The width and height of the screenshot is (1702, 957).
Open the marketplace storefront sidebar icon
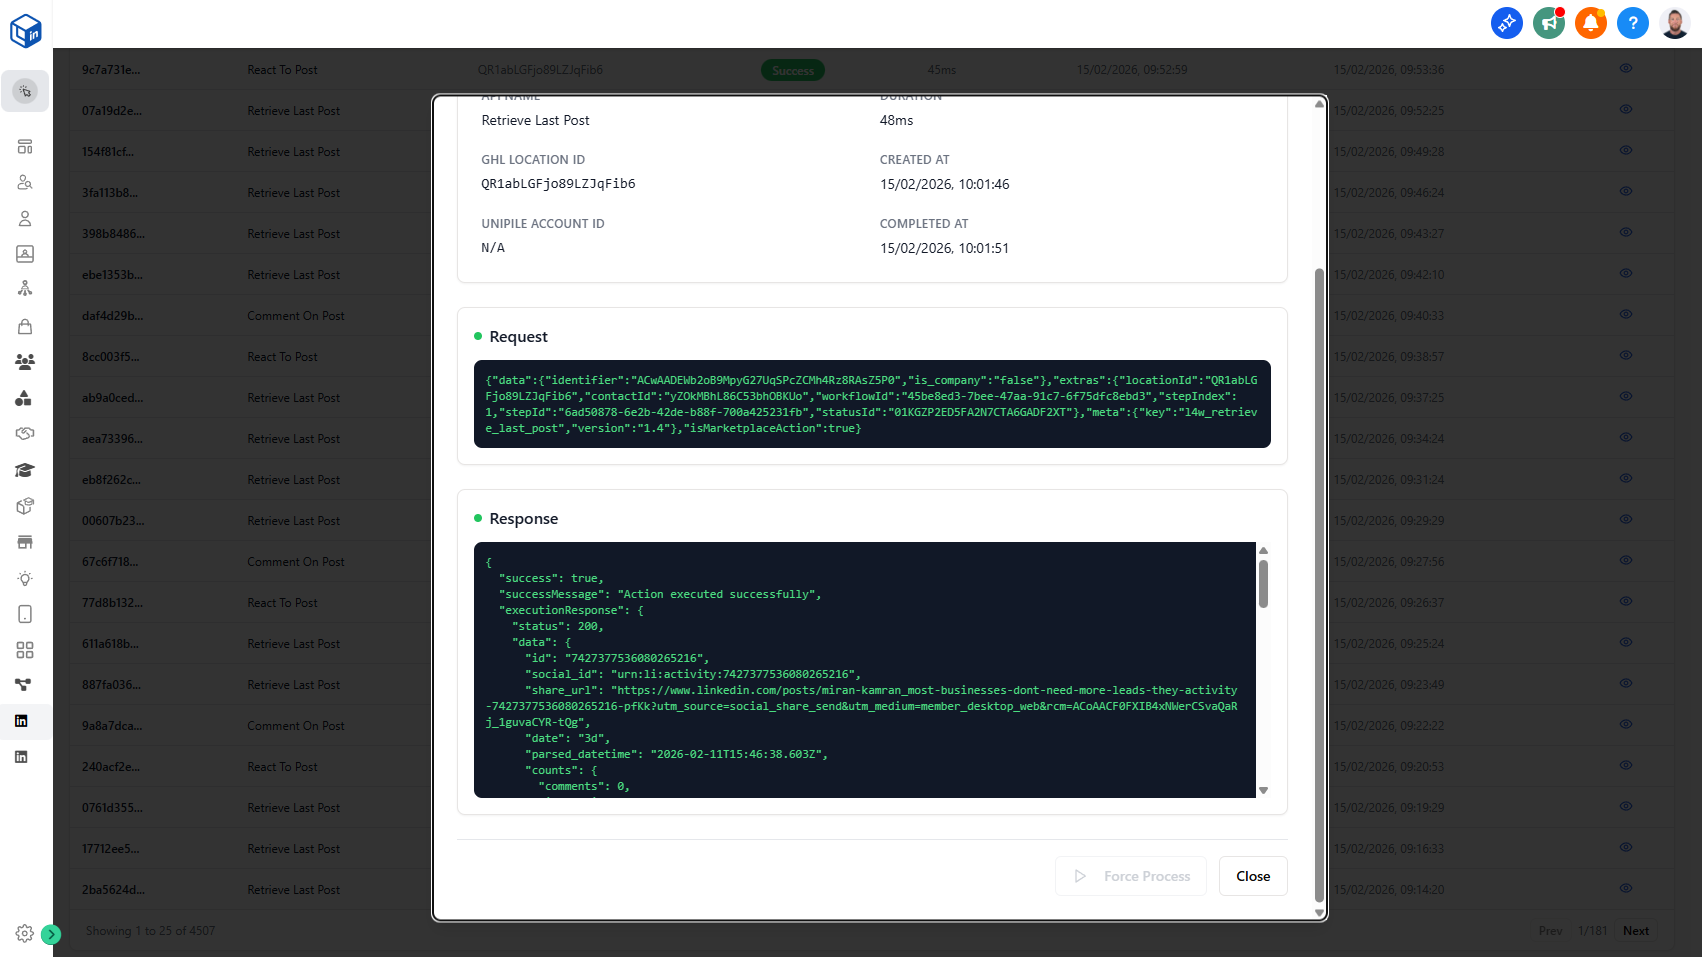point(25,541)
